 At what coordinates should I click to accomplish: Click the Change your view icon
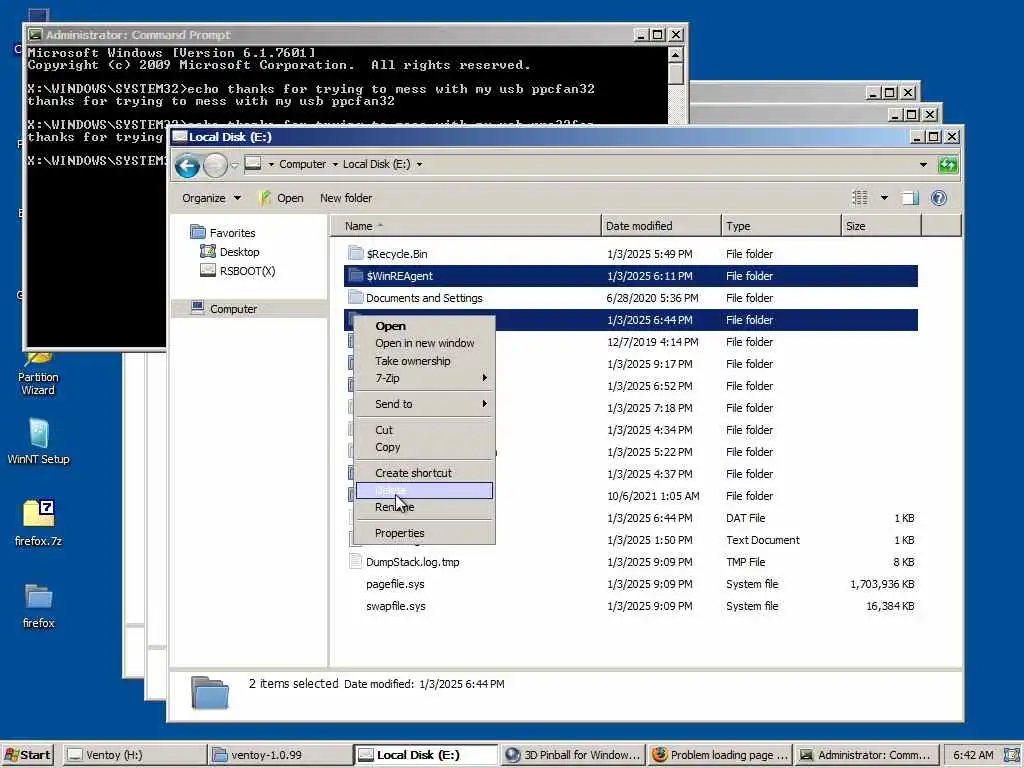click(x=860, y=197)
